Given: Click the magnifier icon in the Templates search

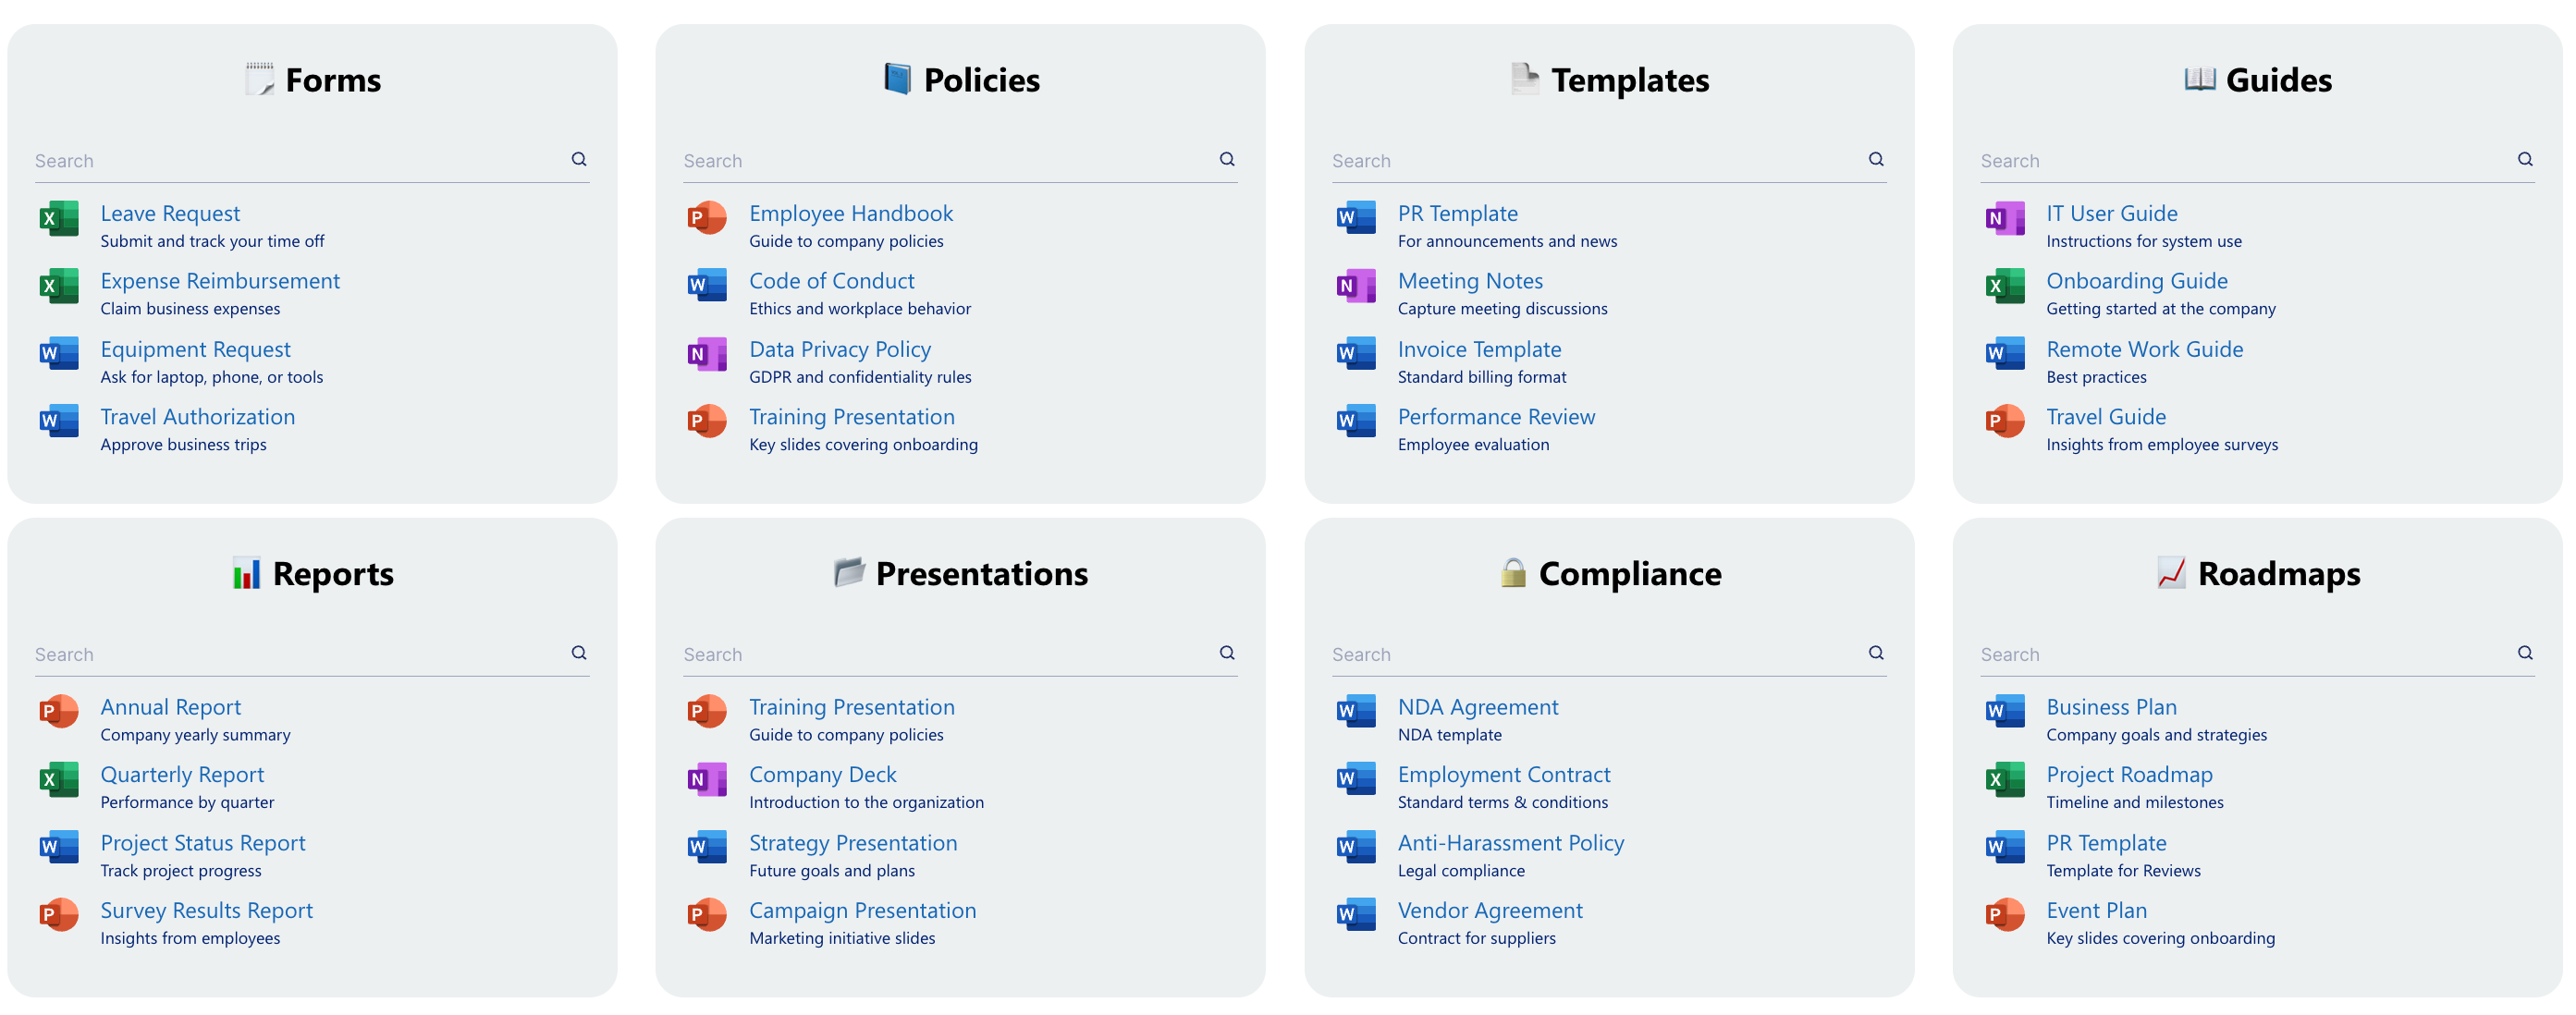Looking at the screenshot, I should pyautogui.click(x=1876, y=158).
